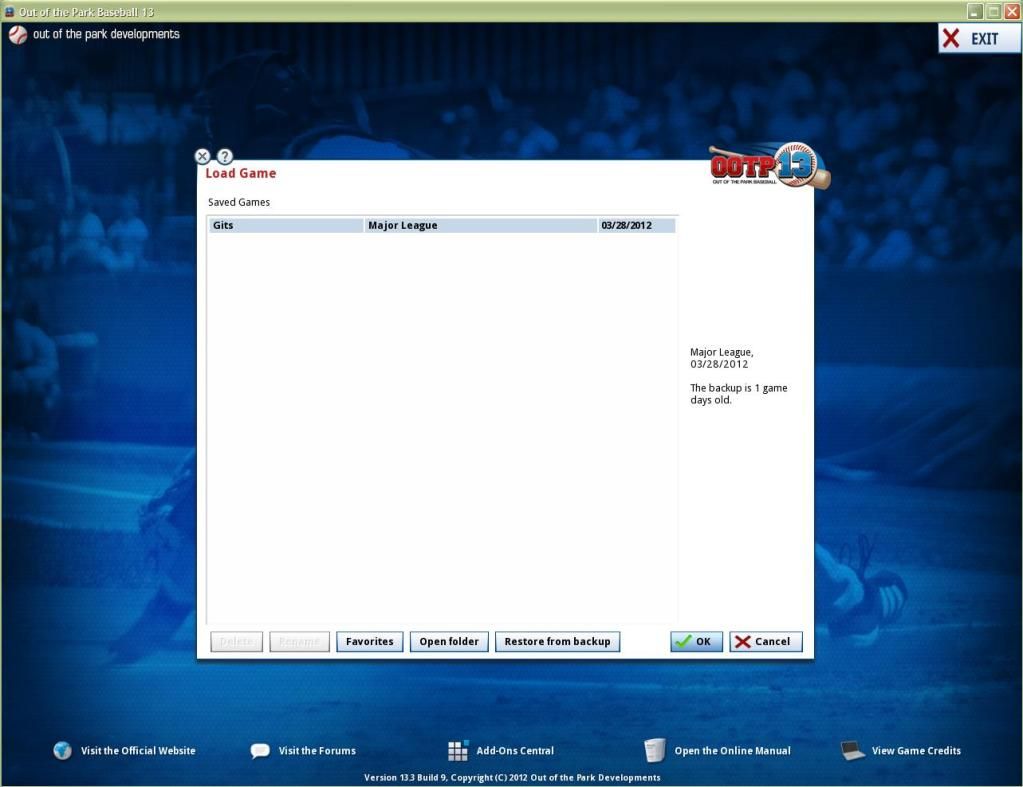Close the Load Game dialog with round X icon
The image size is (1023, 787).
click(x=202, y=157)
